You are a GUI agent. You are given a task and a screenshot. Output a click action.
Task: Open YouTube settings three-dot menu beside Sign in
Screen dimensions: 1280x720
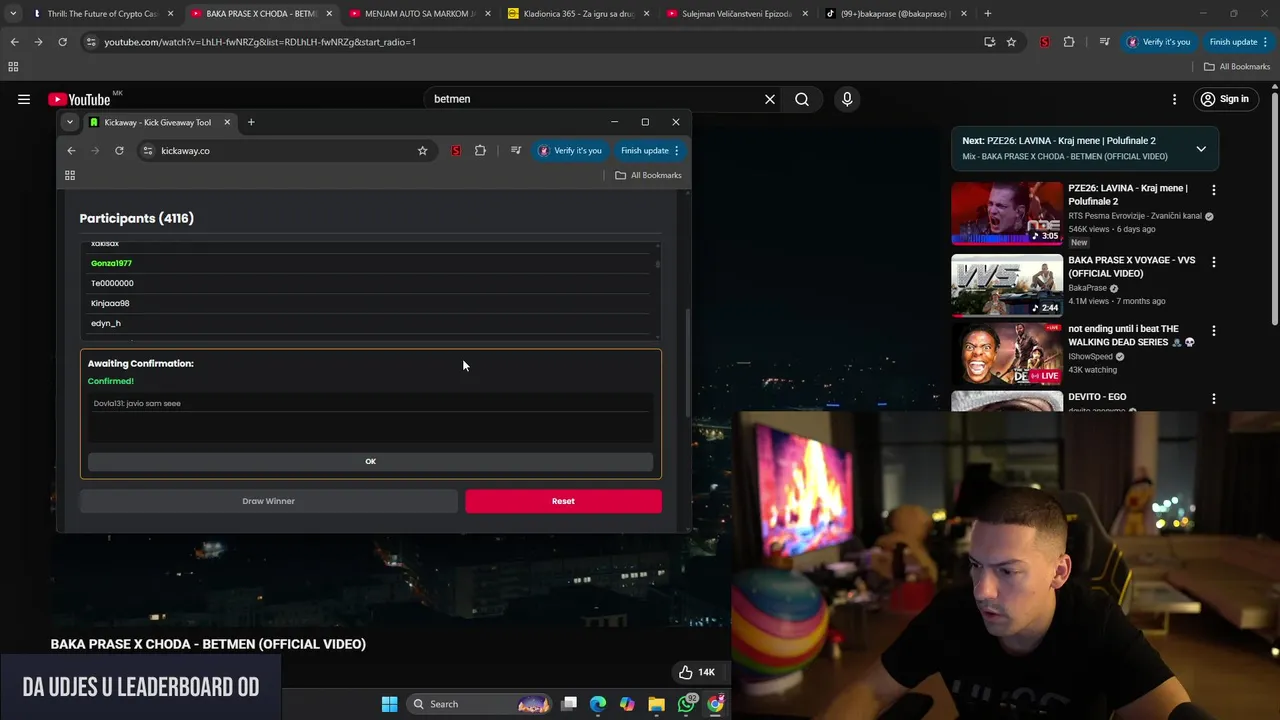tap(1174, 99)
